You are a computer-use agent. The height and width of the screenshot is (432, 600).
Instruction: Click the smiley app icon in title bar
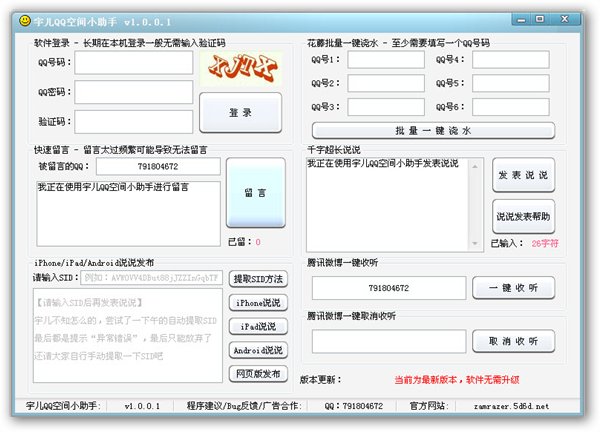tap(25, 20)
